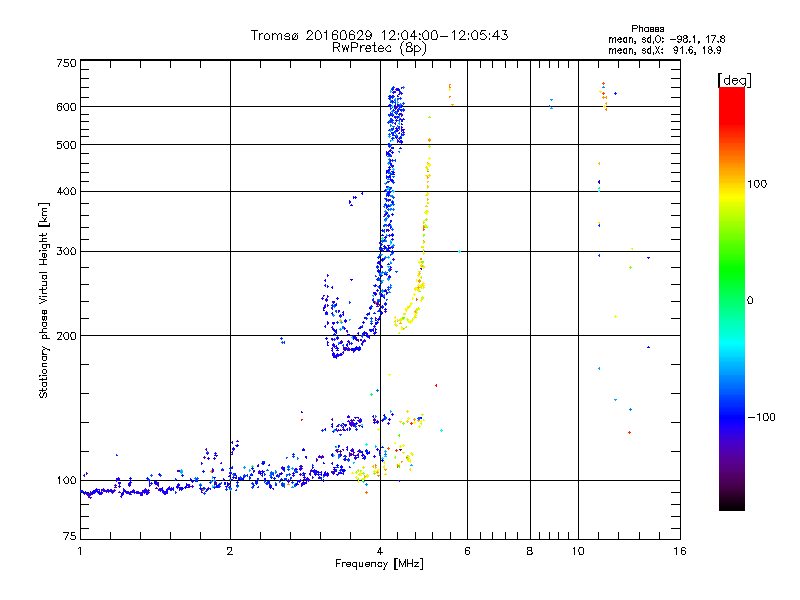Click the frequency axis tick "2"
The width and height of the screenshot is (800, 600).
[x=230, y=551]
